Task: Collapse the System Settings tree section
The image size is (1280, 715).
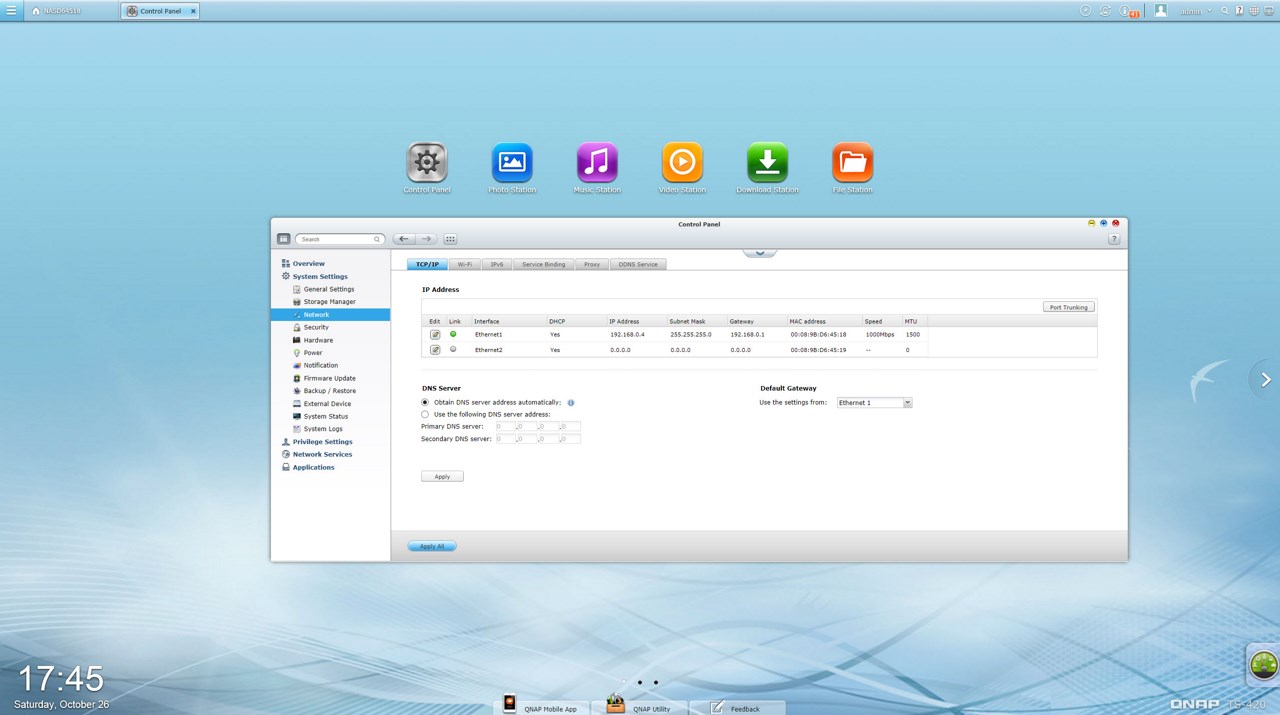Action: (320, 276)
